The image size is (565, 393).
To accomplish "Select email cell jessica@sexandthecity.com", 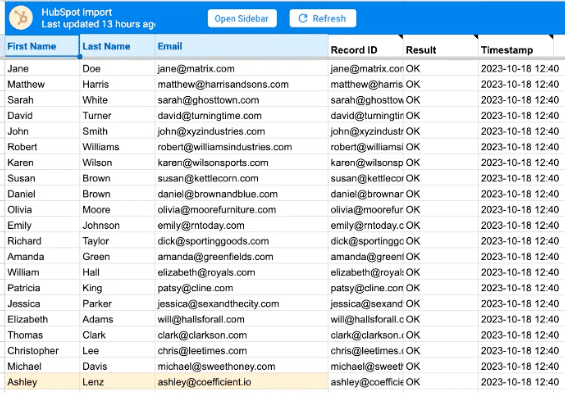I will click(241, 304).
